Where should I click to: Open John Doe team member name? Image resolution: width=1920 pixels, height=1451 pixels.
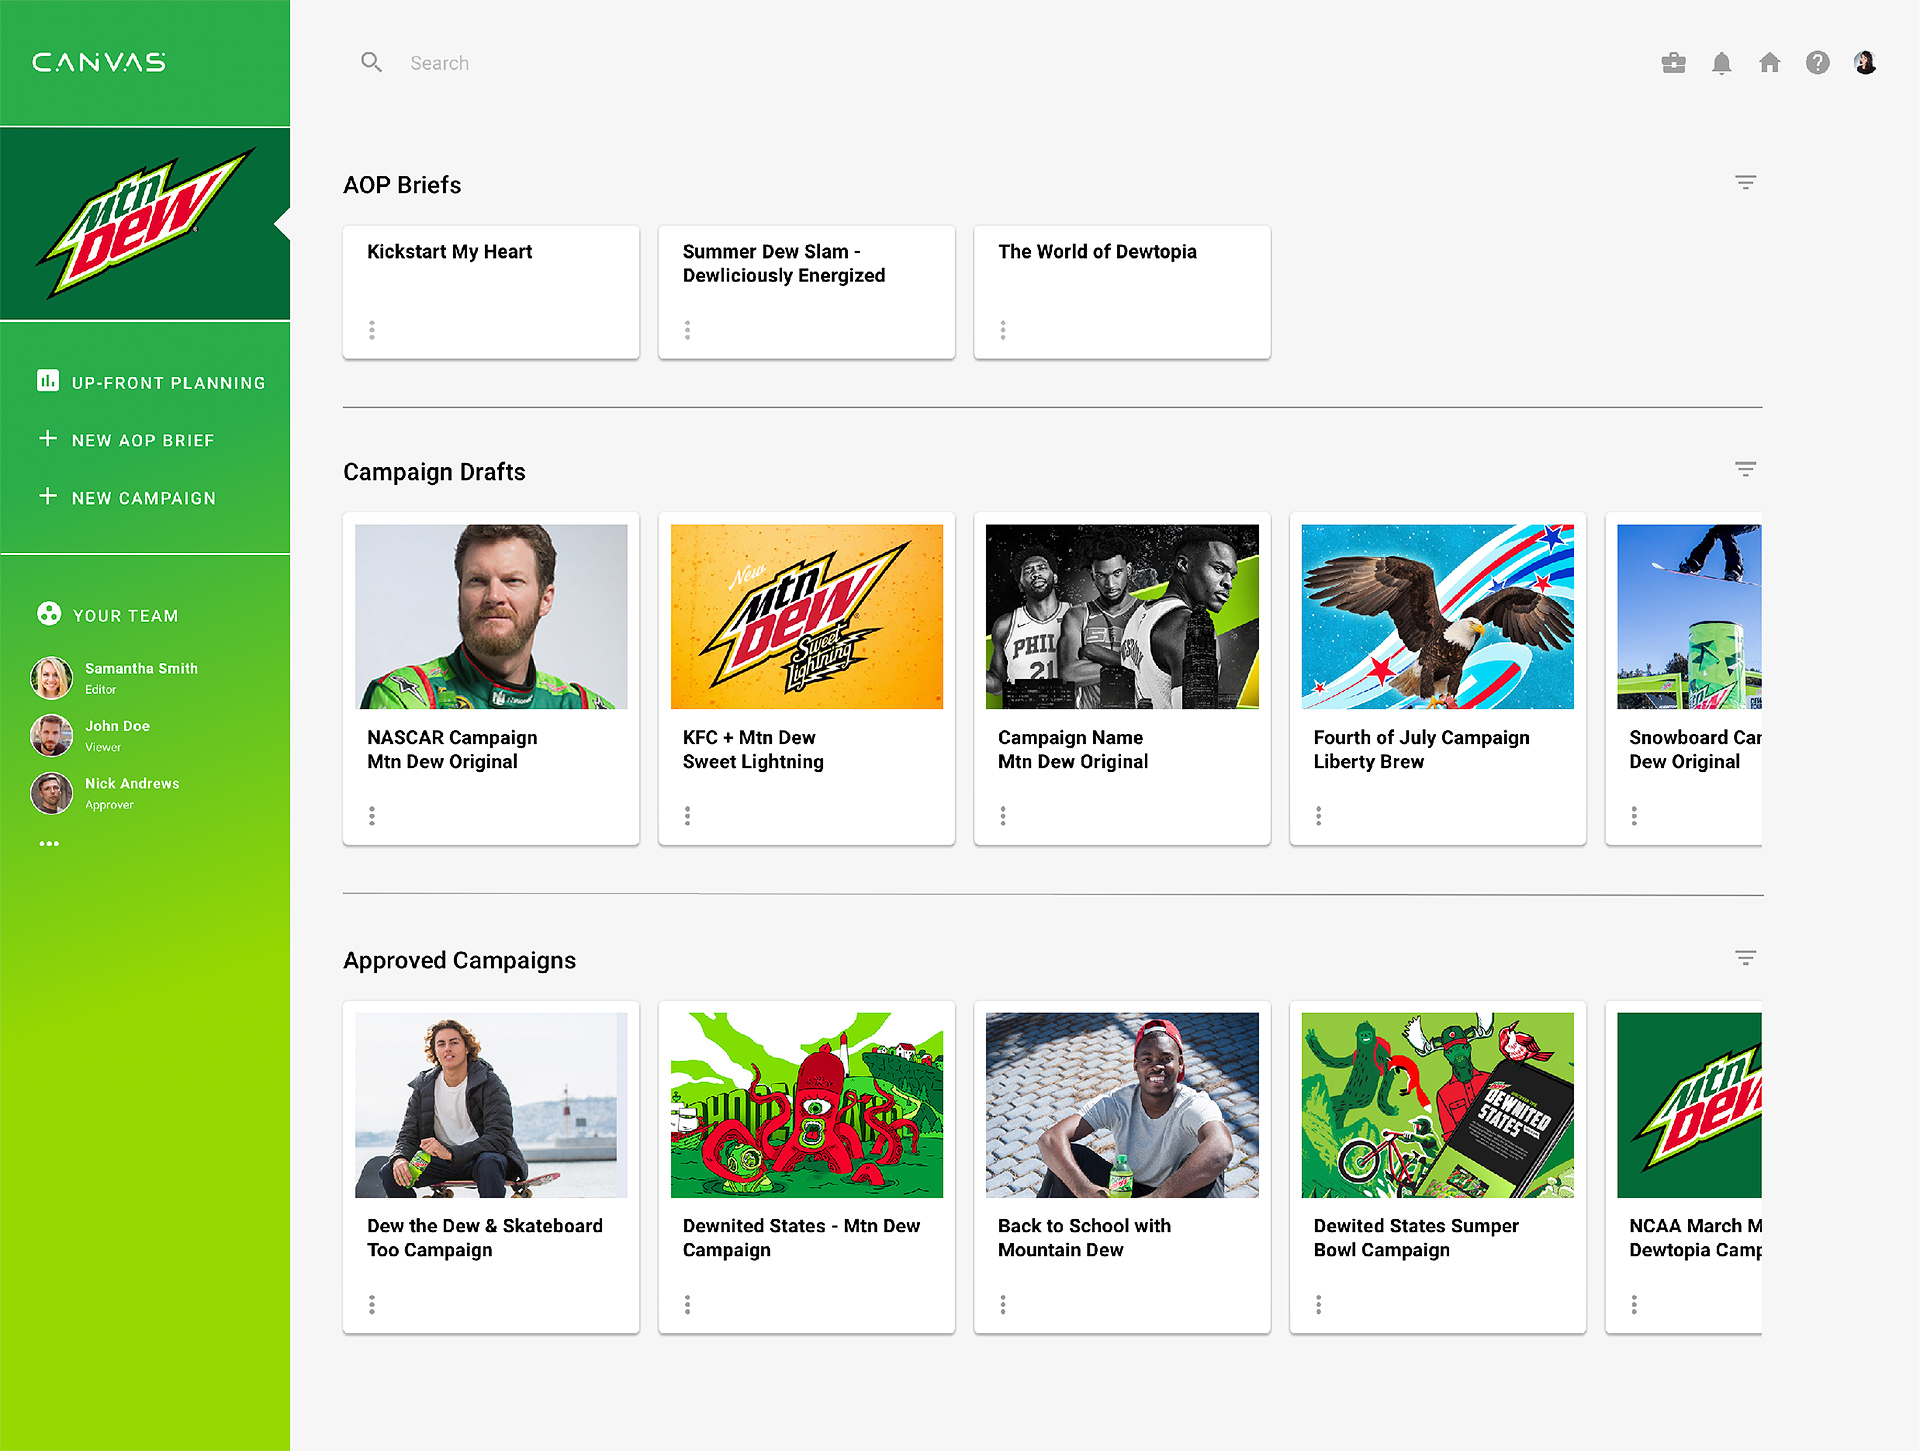[117, 726]
